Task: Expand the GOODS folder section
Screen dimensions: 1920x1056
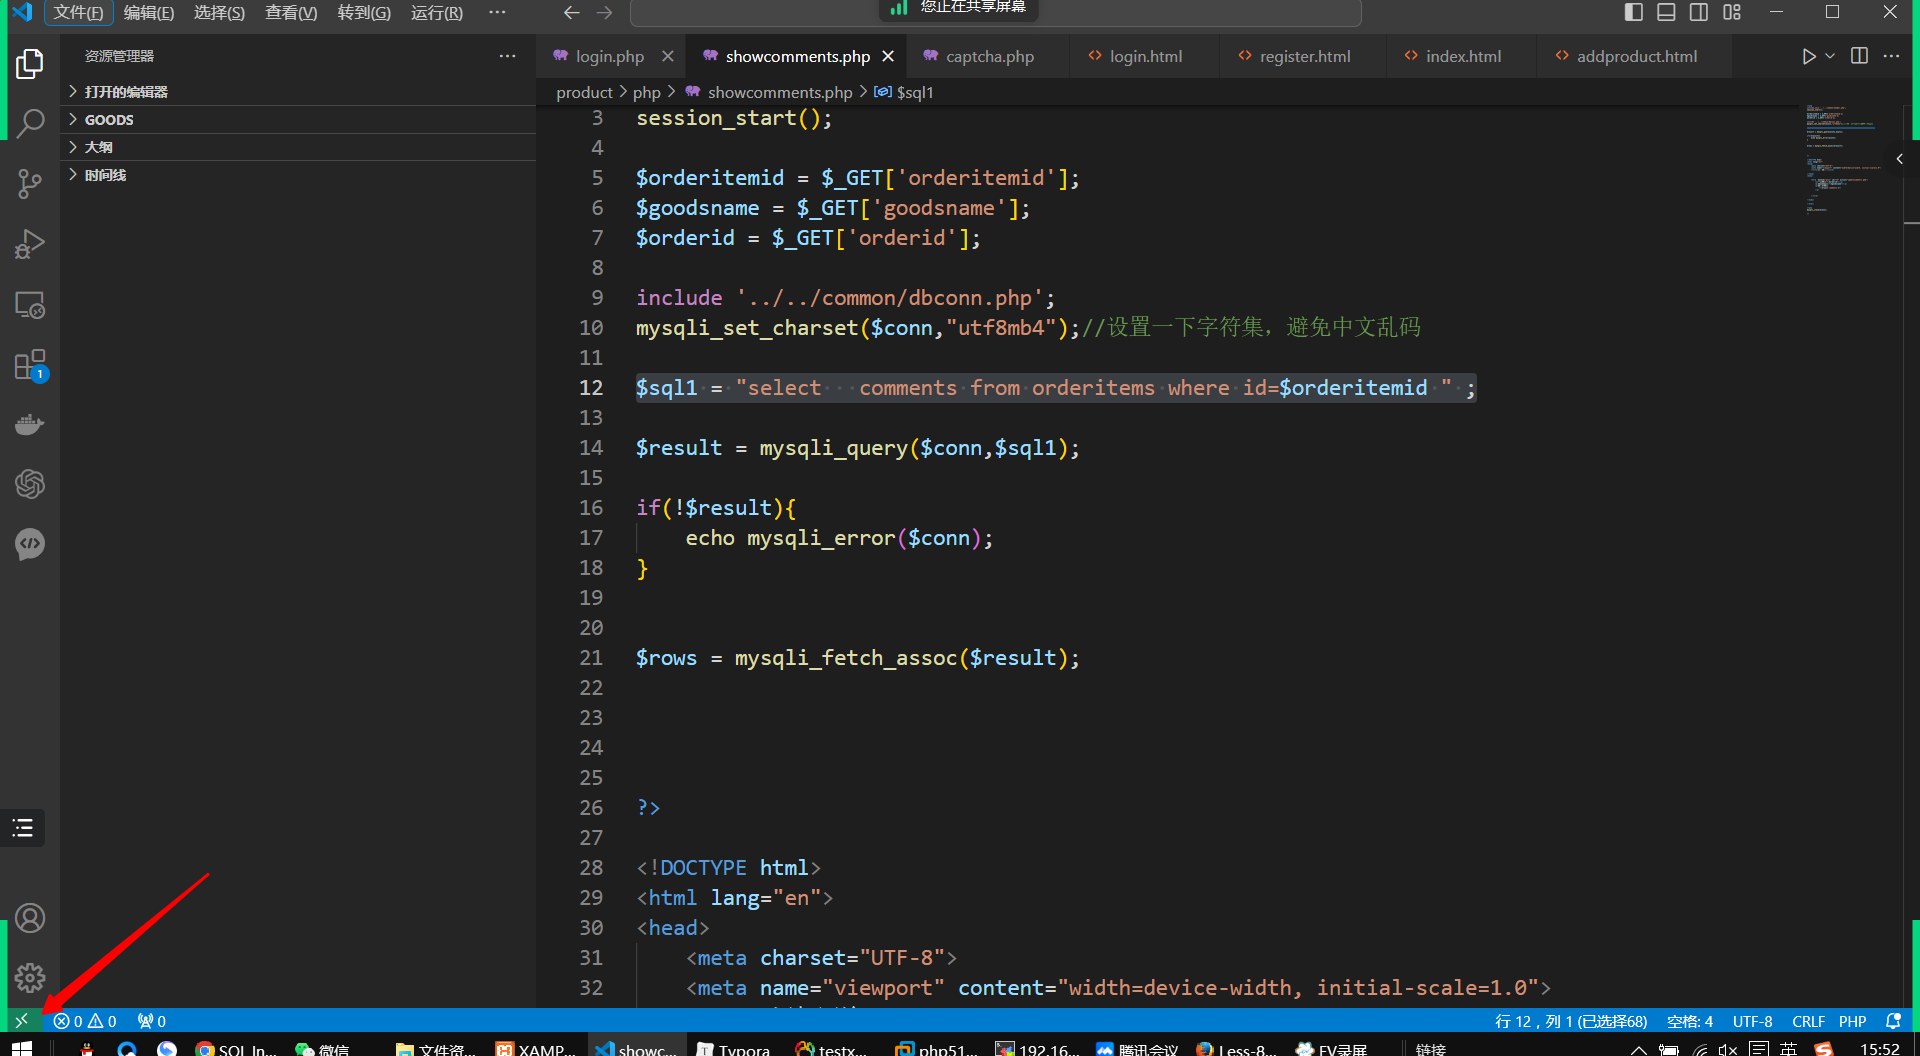Action: 298,119
